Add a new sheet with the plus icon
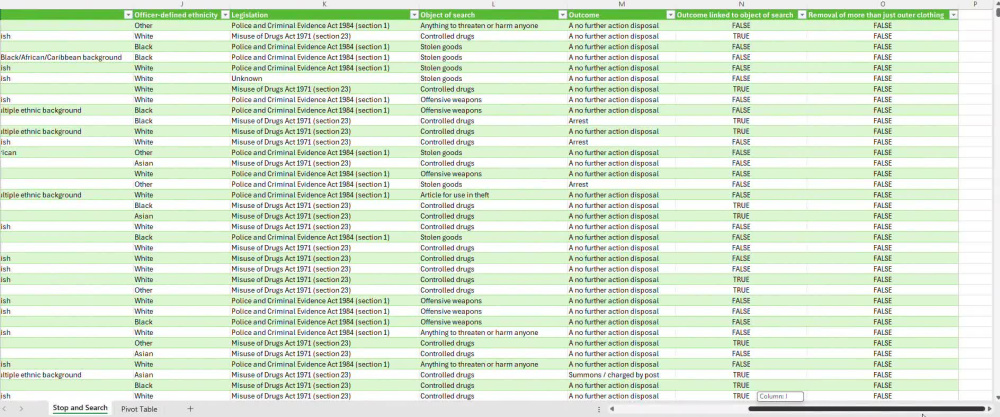The width and height of the screenshot is (1000, 417). click(x=190, y=409)
